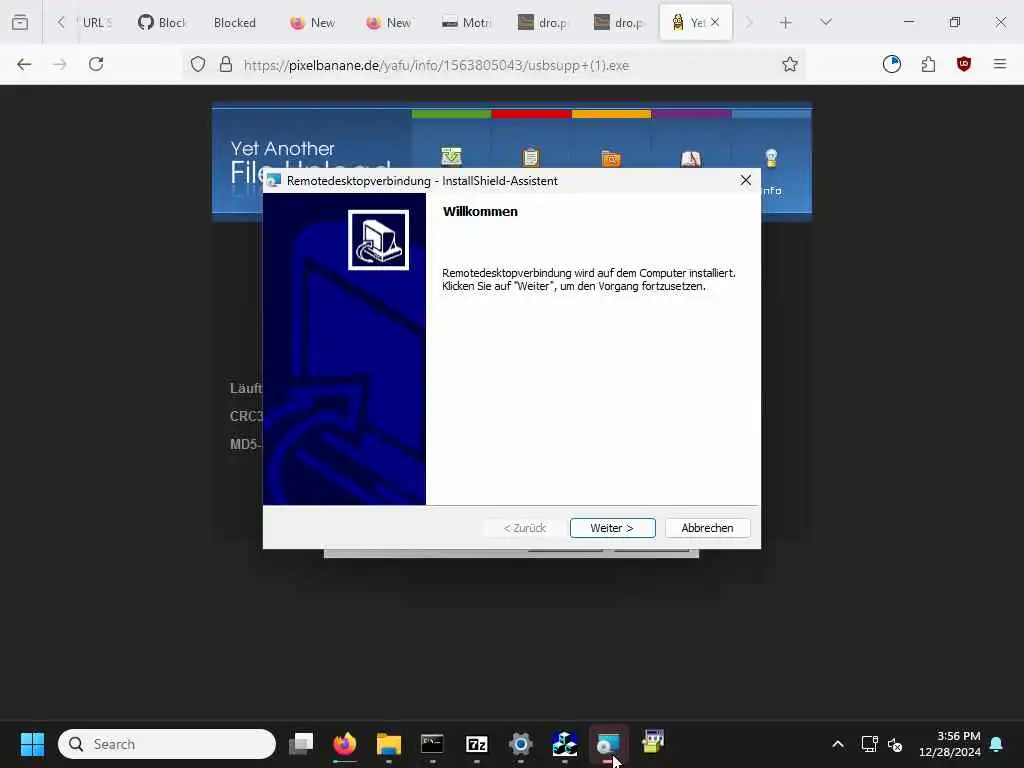Open the terminal taskbar icon

point(432,744)
